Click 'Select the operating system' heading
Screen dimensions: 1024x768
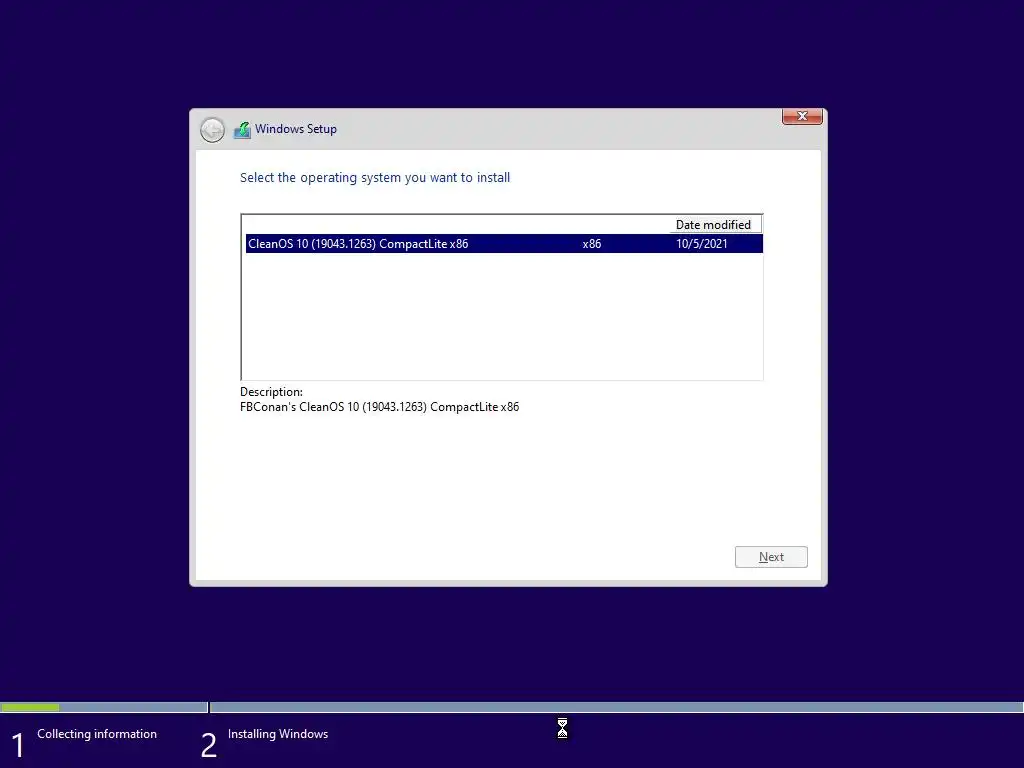pos(375,178)
